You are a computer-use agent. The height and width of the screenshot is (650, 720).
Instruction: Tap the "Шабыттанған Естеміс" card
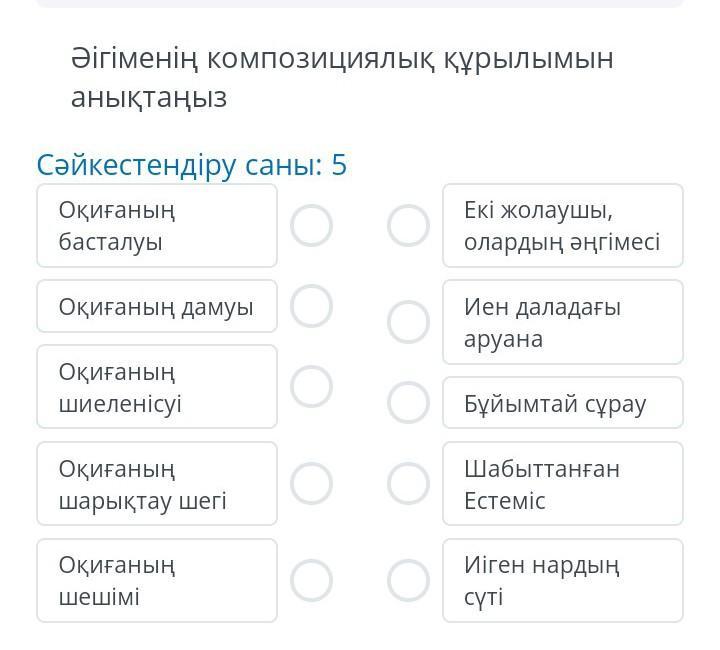[562, 483]
